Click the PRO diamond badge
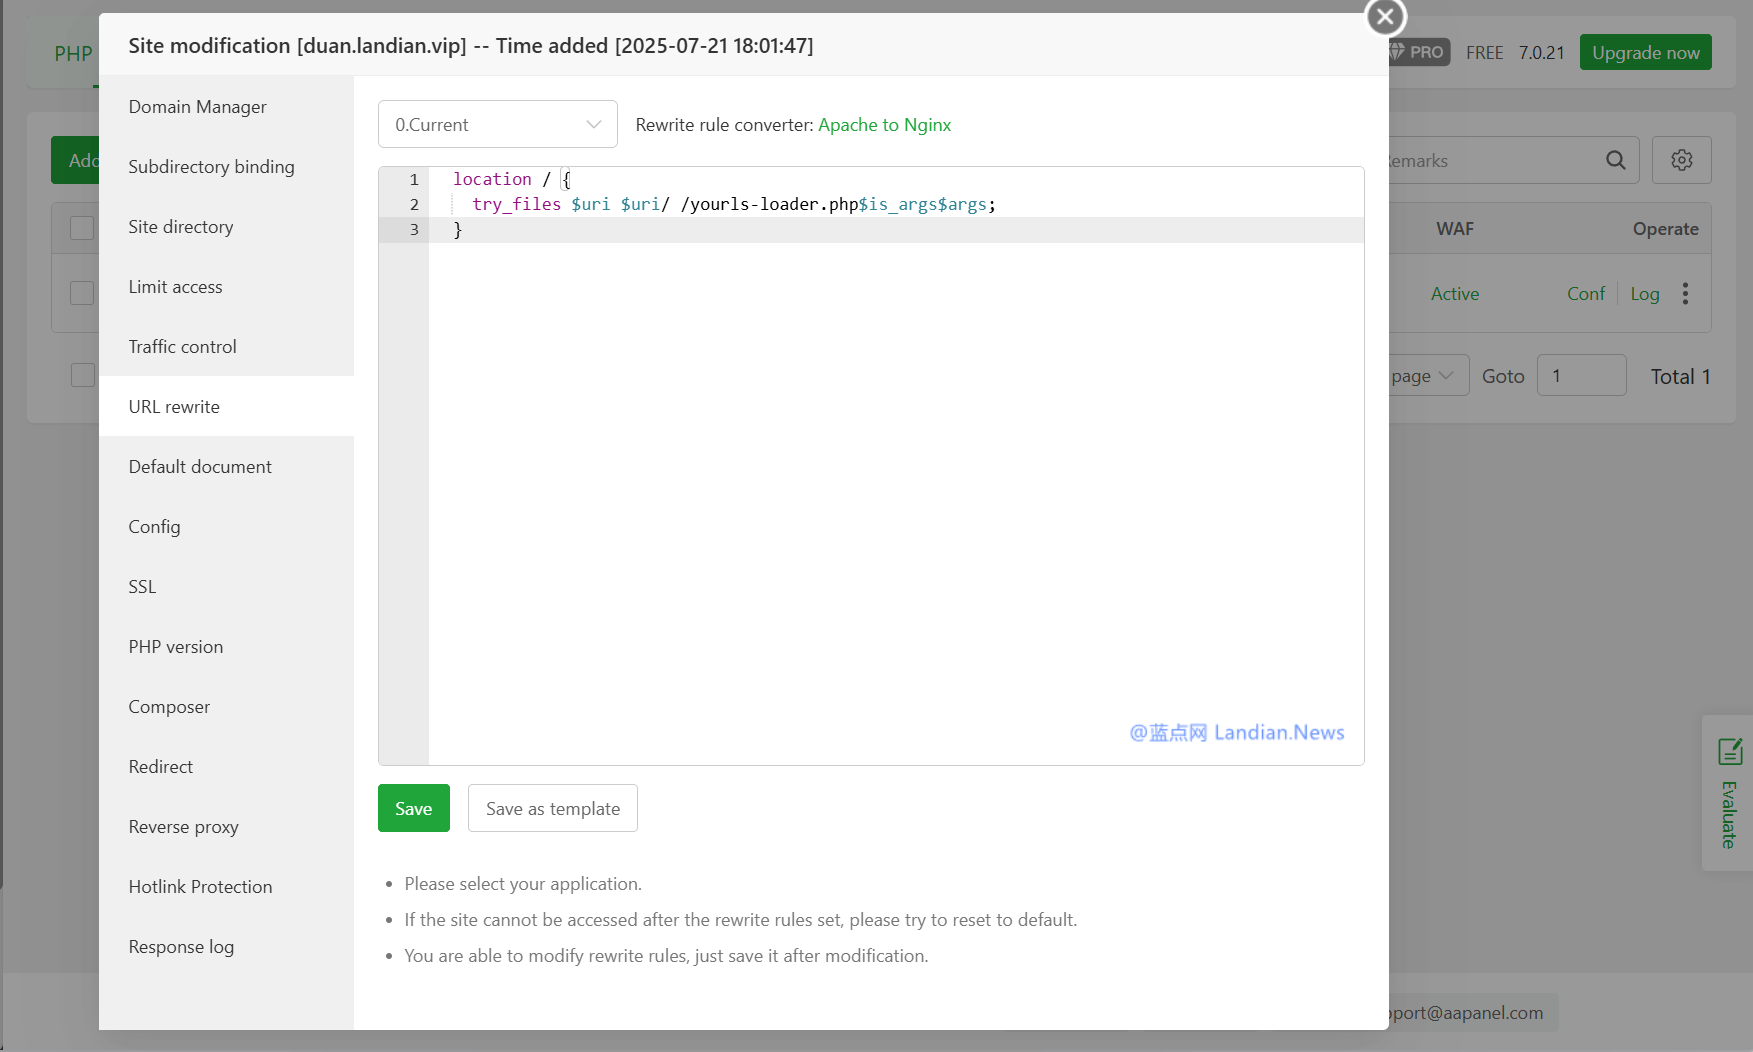 pyautogui.click(x=1418, y=52)
